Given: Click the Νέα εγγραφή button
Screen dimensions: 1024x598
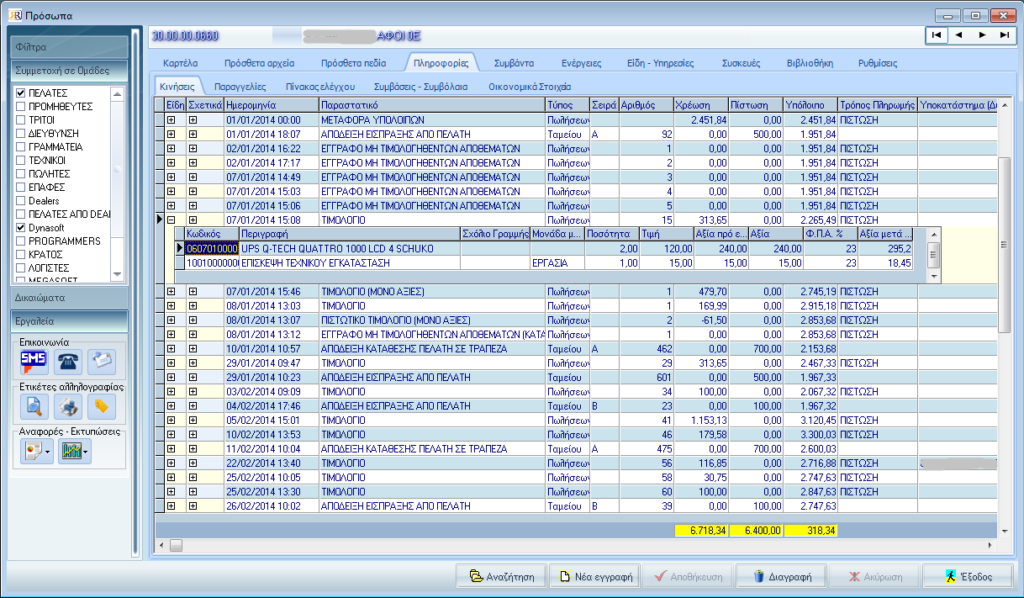Looking at the screenshot, I should 596,576.
